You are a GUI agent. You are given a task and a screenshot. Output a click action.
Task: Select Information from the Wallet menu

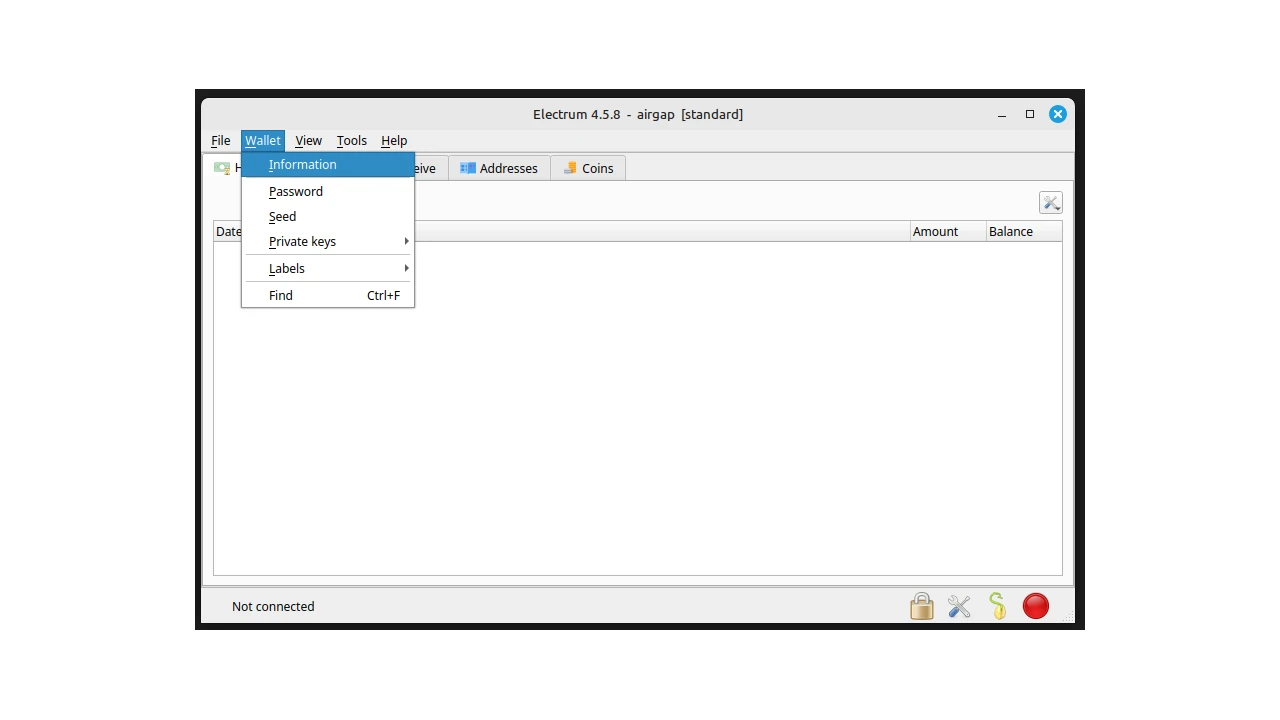(303, 165)
